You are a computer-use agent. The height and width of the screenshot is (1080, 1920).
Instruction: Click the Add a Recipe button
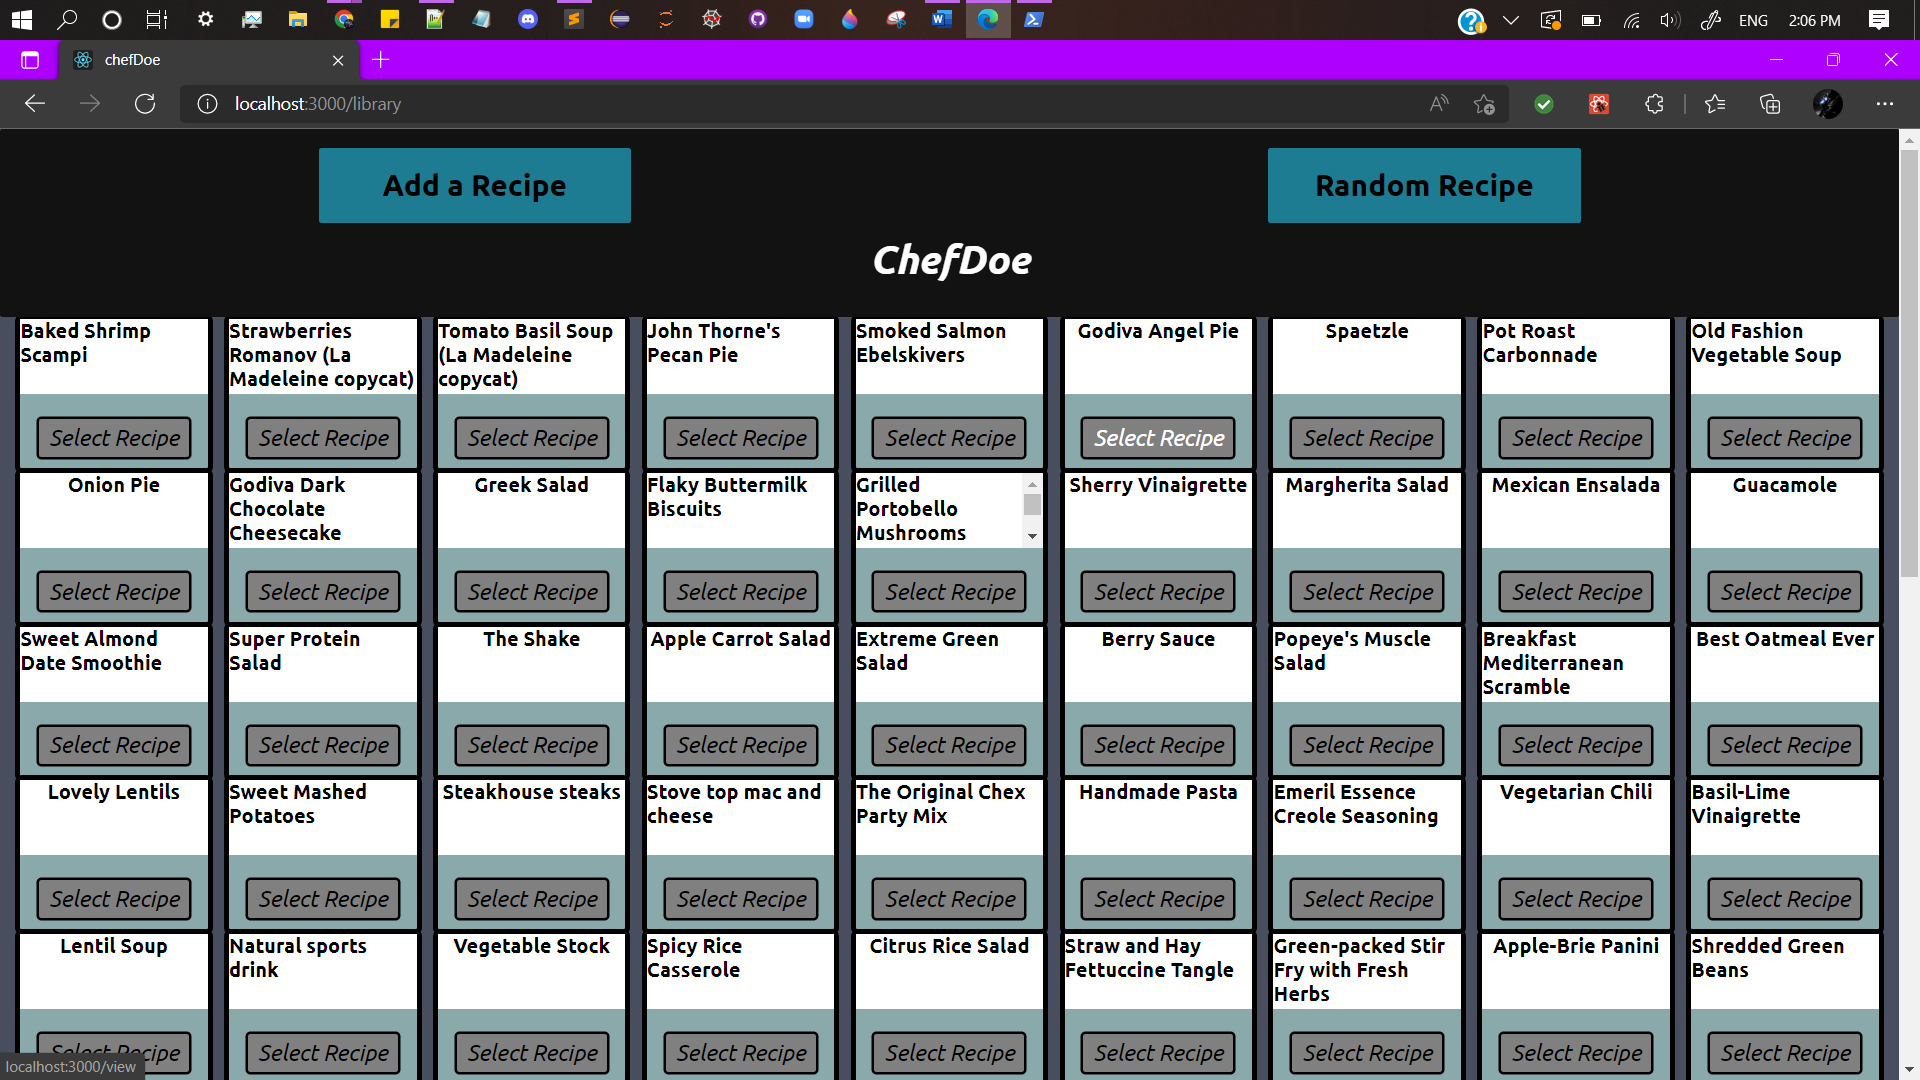tap(475, 186)
